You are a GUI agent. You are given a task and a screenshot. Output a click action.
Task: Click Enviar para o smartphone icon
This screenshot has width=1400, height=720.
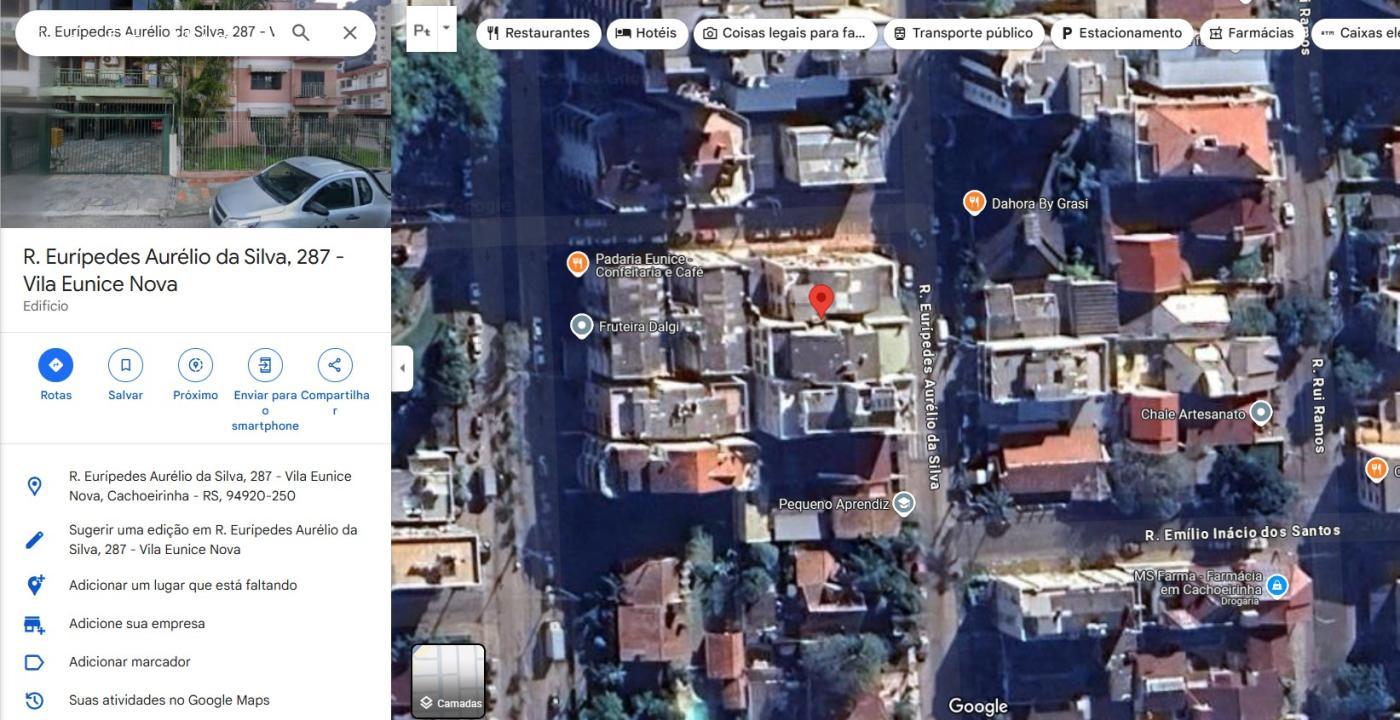pyautogui.click(x=265, y=365)
